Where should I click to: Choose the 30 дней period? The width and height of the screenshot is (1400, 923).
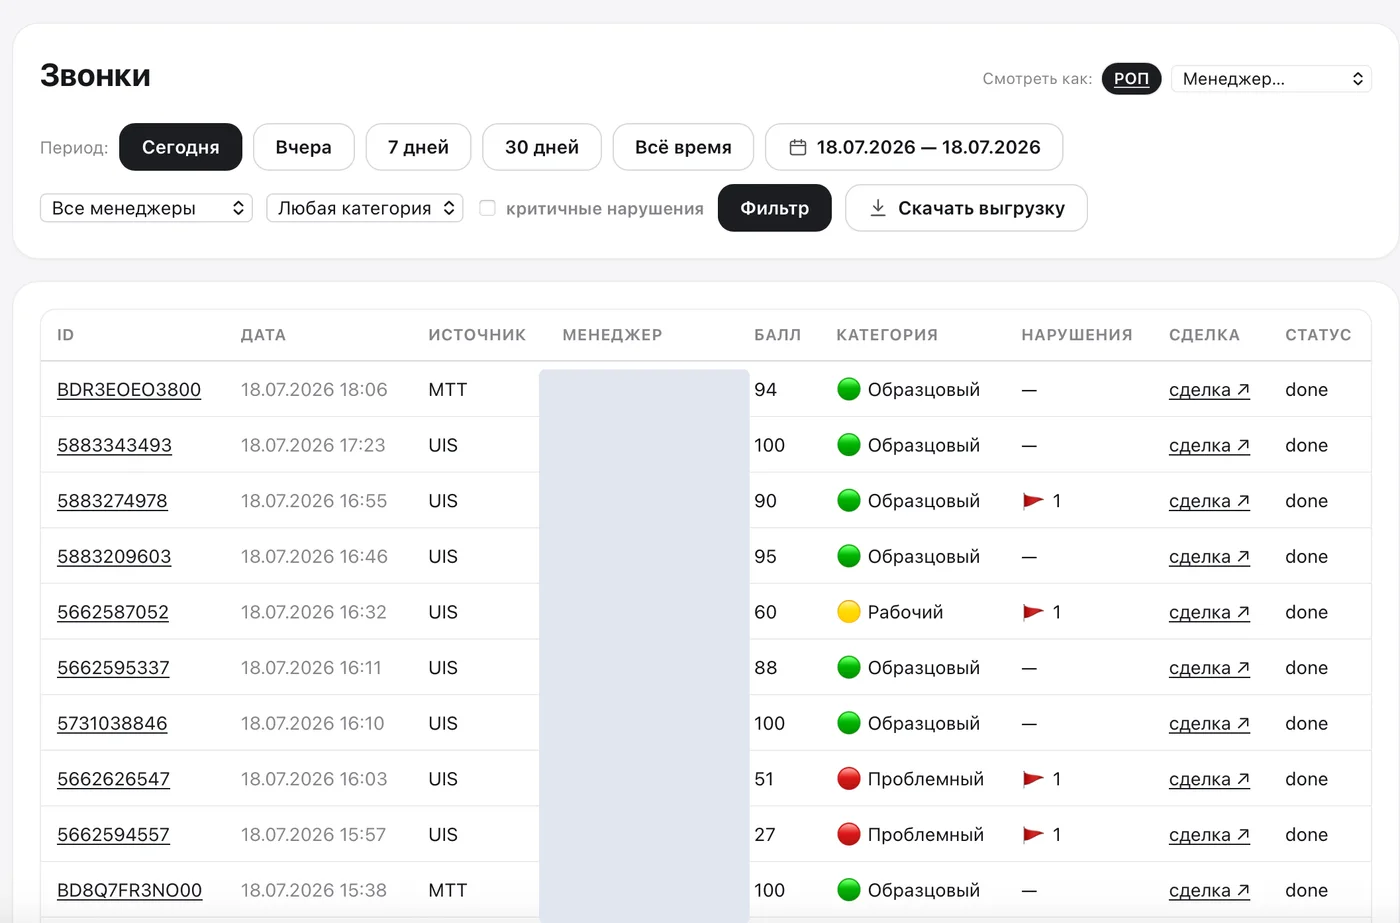pyautogui.click(x=541, y=147)
